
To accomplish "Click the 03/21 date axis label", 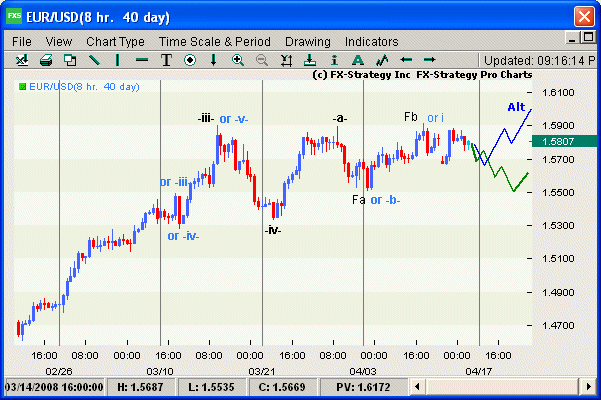I will (261, 371).
